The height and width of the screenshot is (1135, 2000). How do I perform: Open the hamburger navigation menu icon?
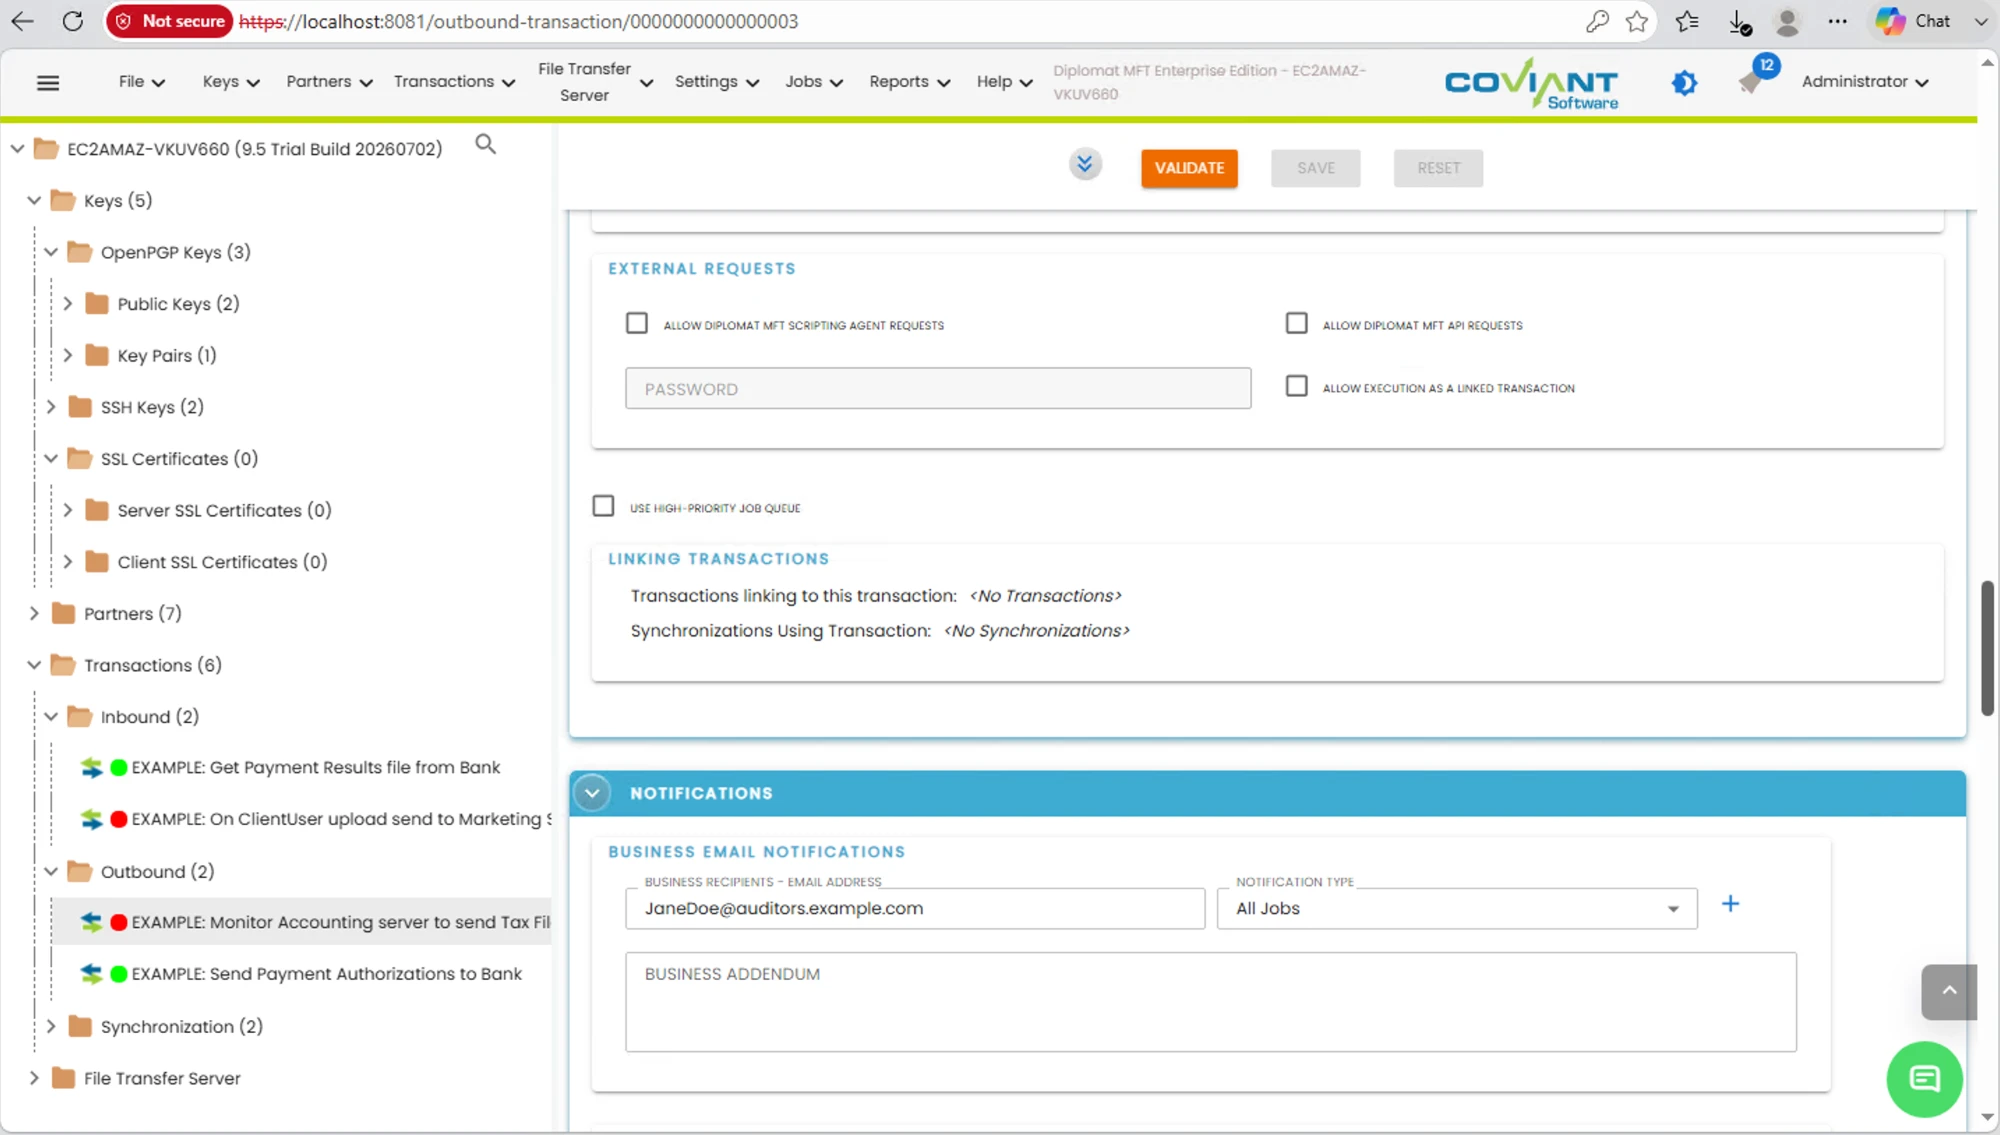coord(47,82)
